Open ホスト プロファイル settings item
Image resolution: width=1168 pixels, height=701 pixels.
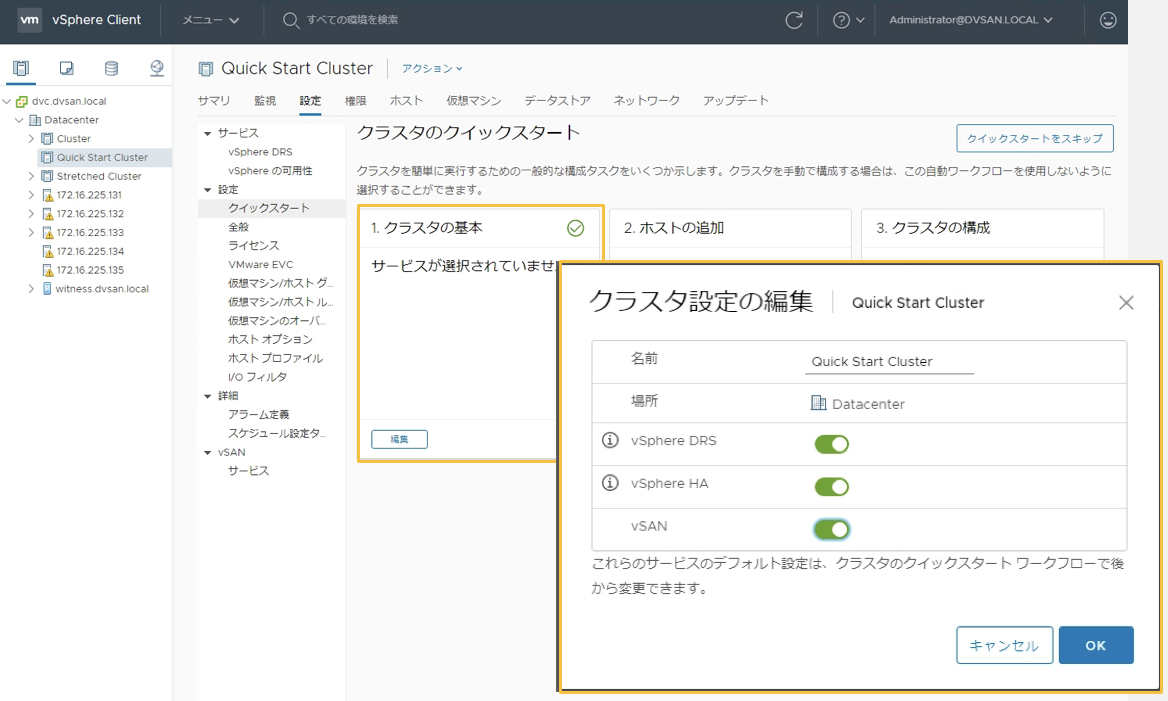275,358
